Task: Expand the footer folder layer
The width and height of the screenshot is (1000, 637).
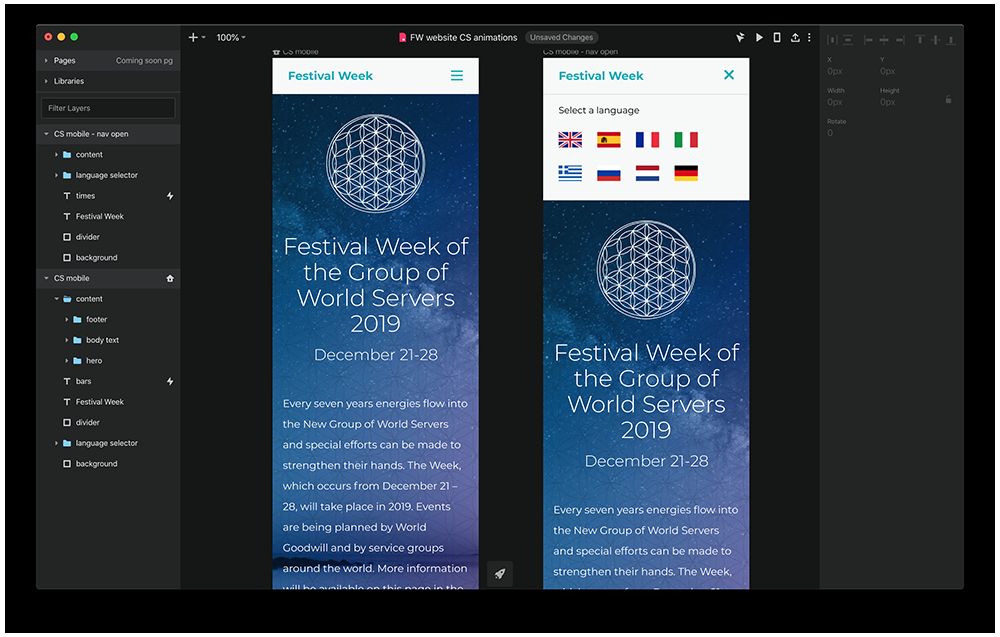Action: [x=67, y=320]
